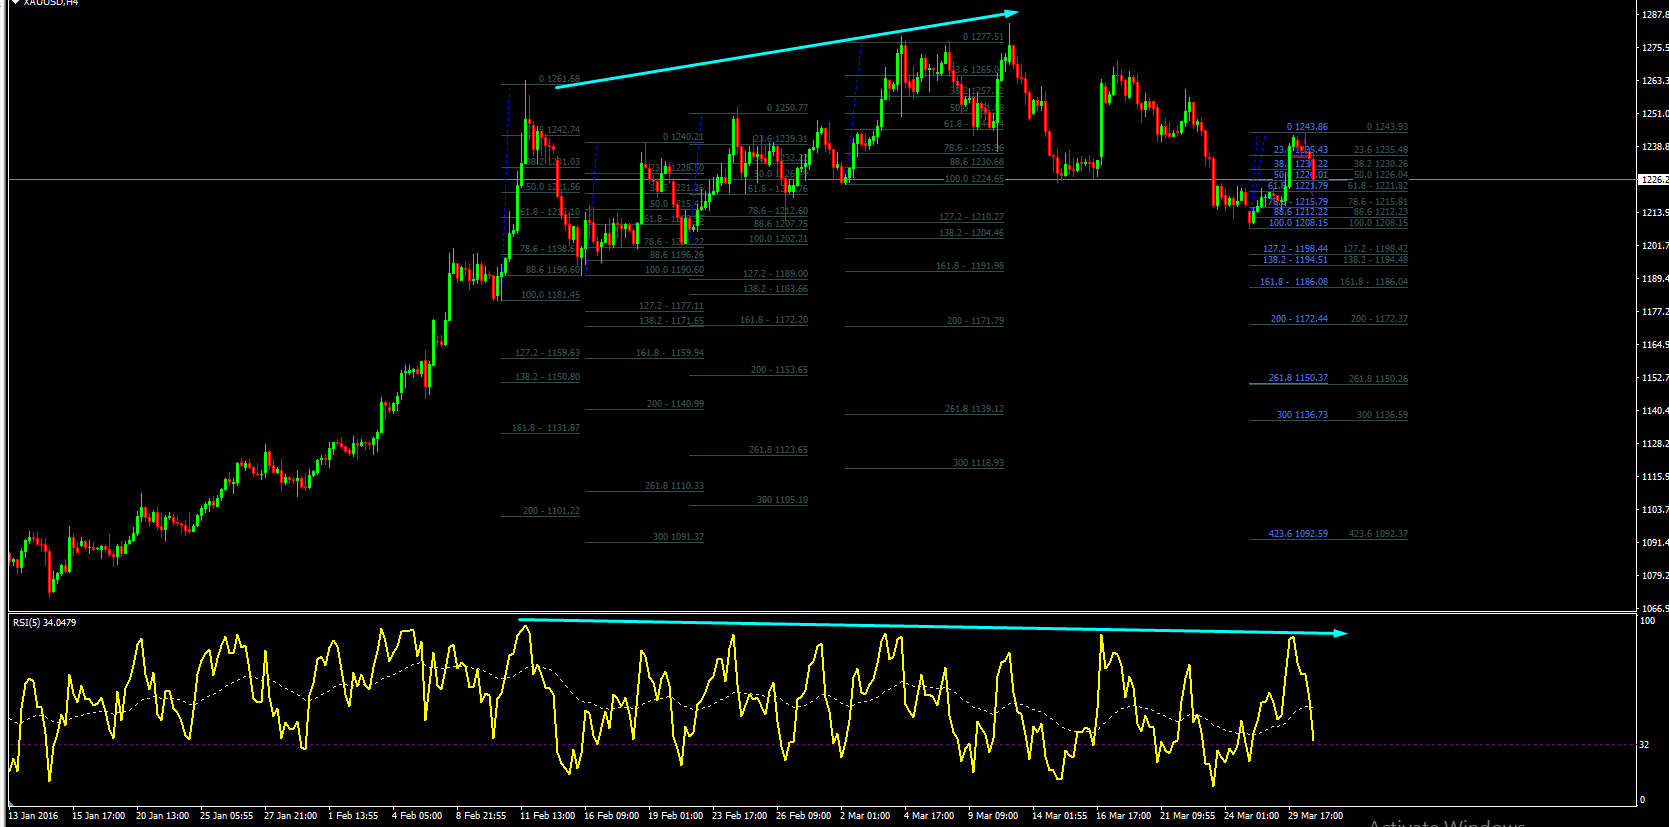Click the gray 38.2 1230.26 label
The width and height of the screenshot is (1669, 827).
[x=1380, y=164]
